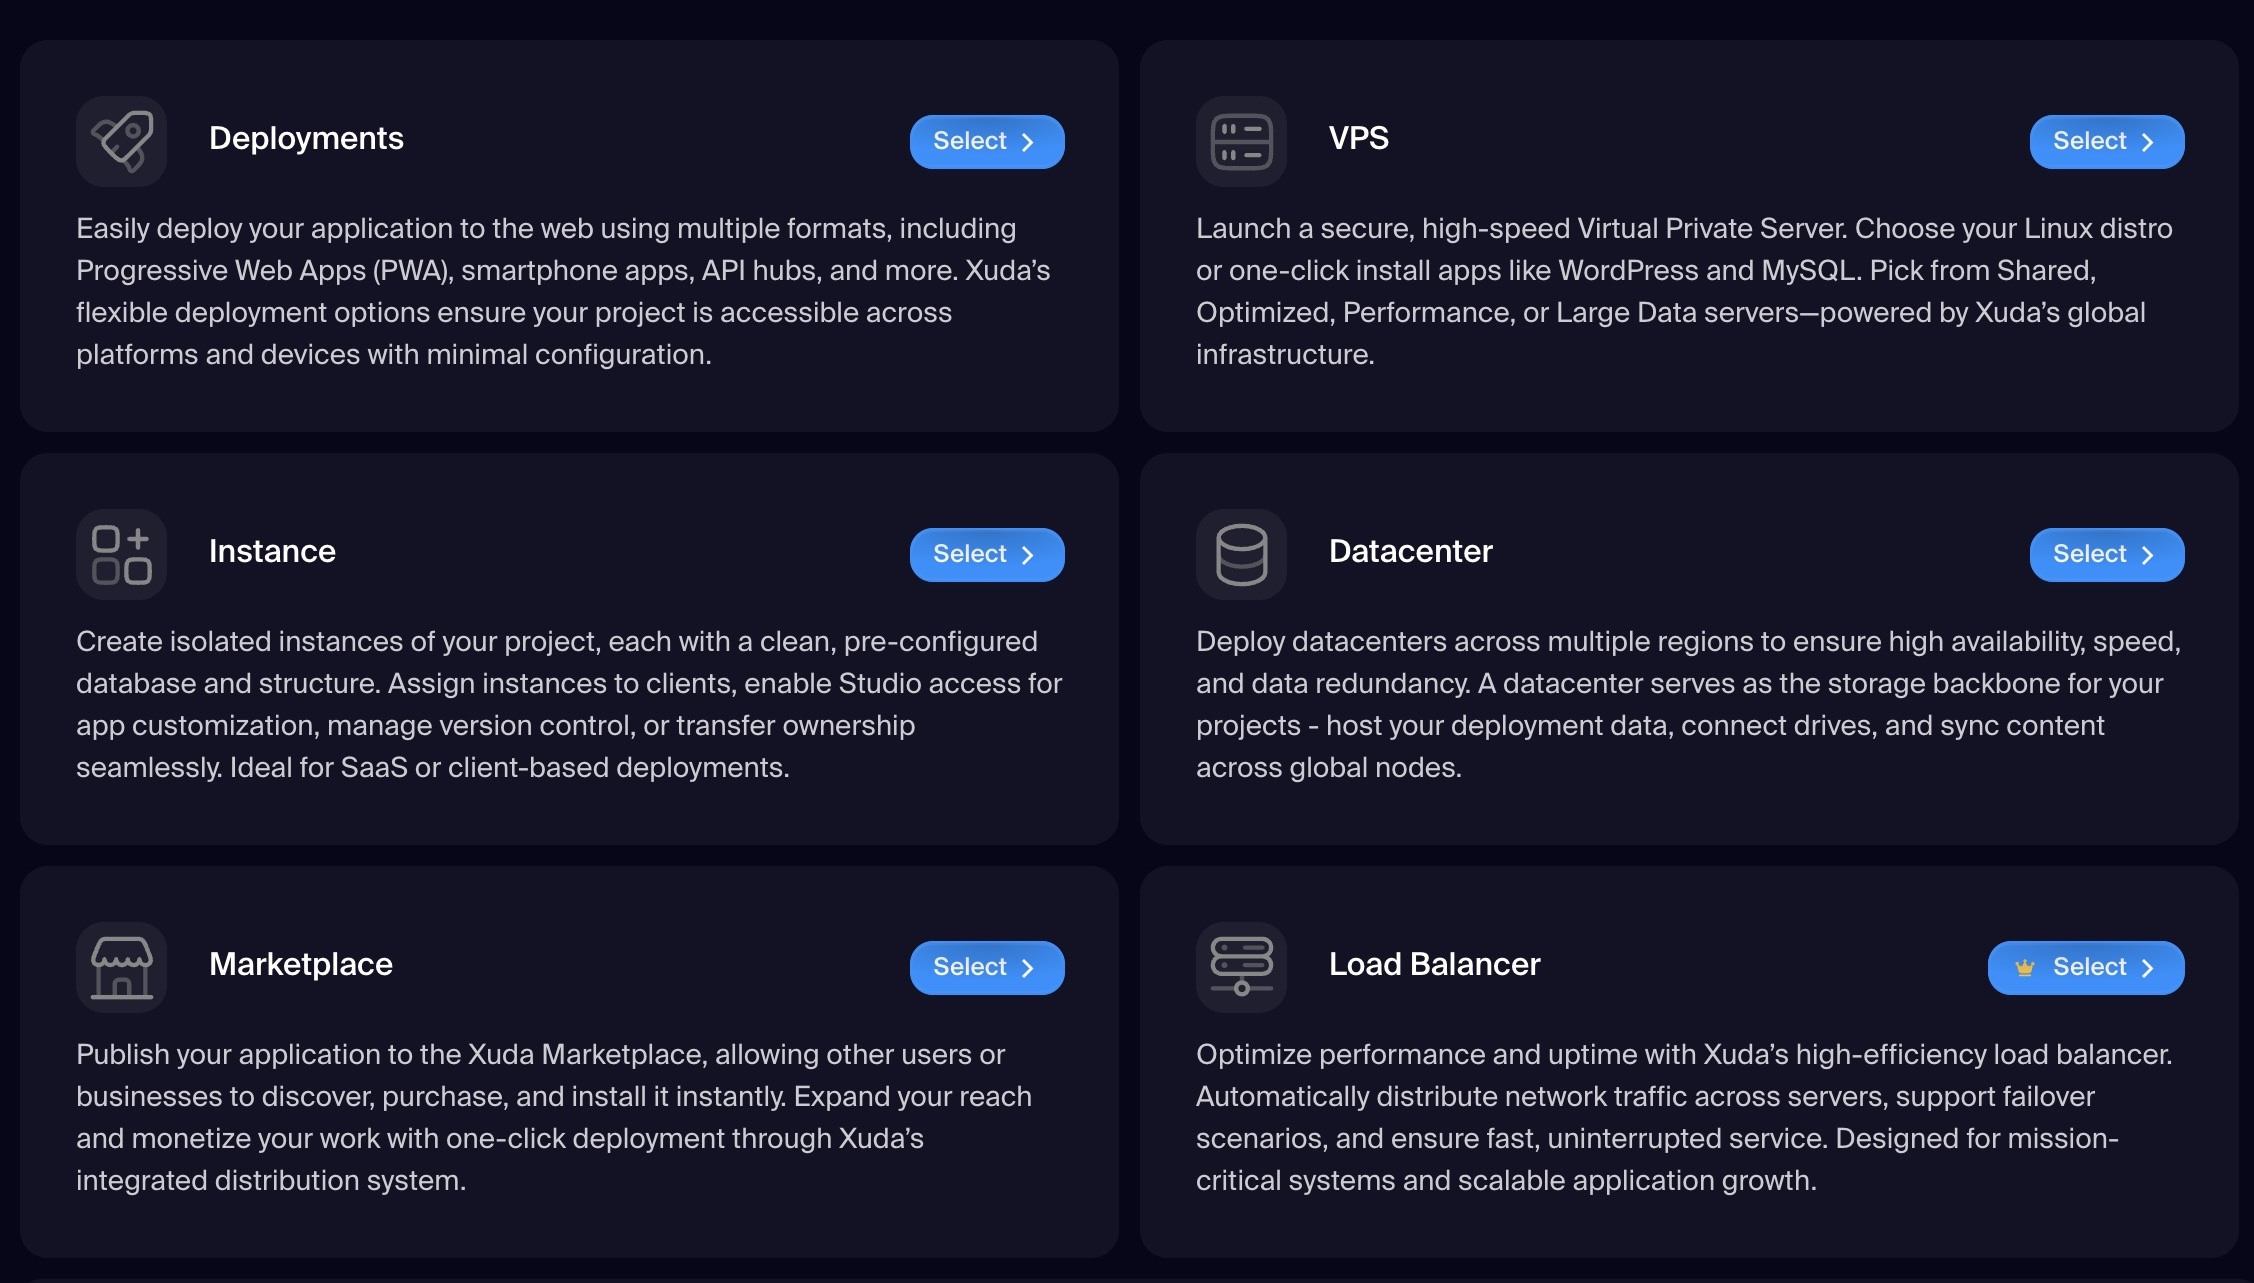Click the Marketplace card title
This screenshot has width=2254, height=1283.
pyautogui.click(x=300, y=964)
